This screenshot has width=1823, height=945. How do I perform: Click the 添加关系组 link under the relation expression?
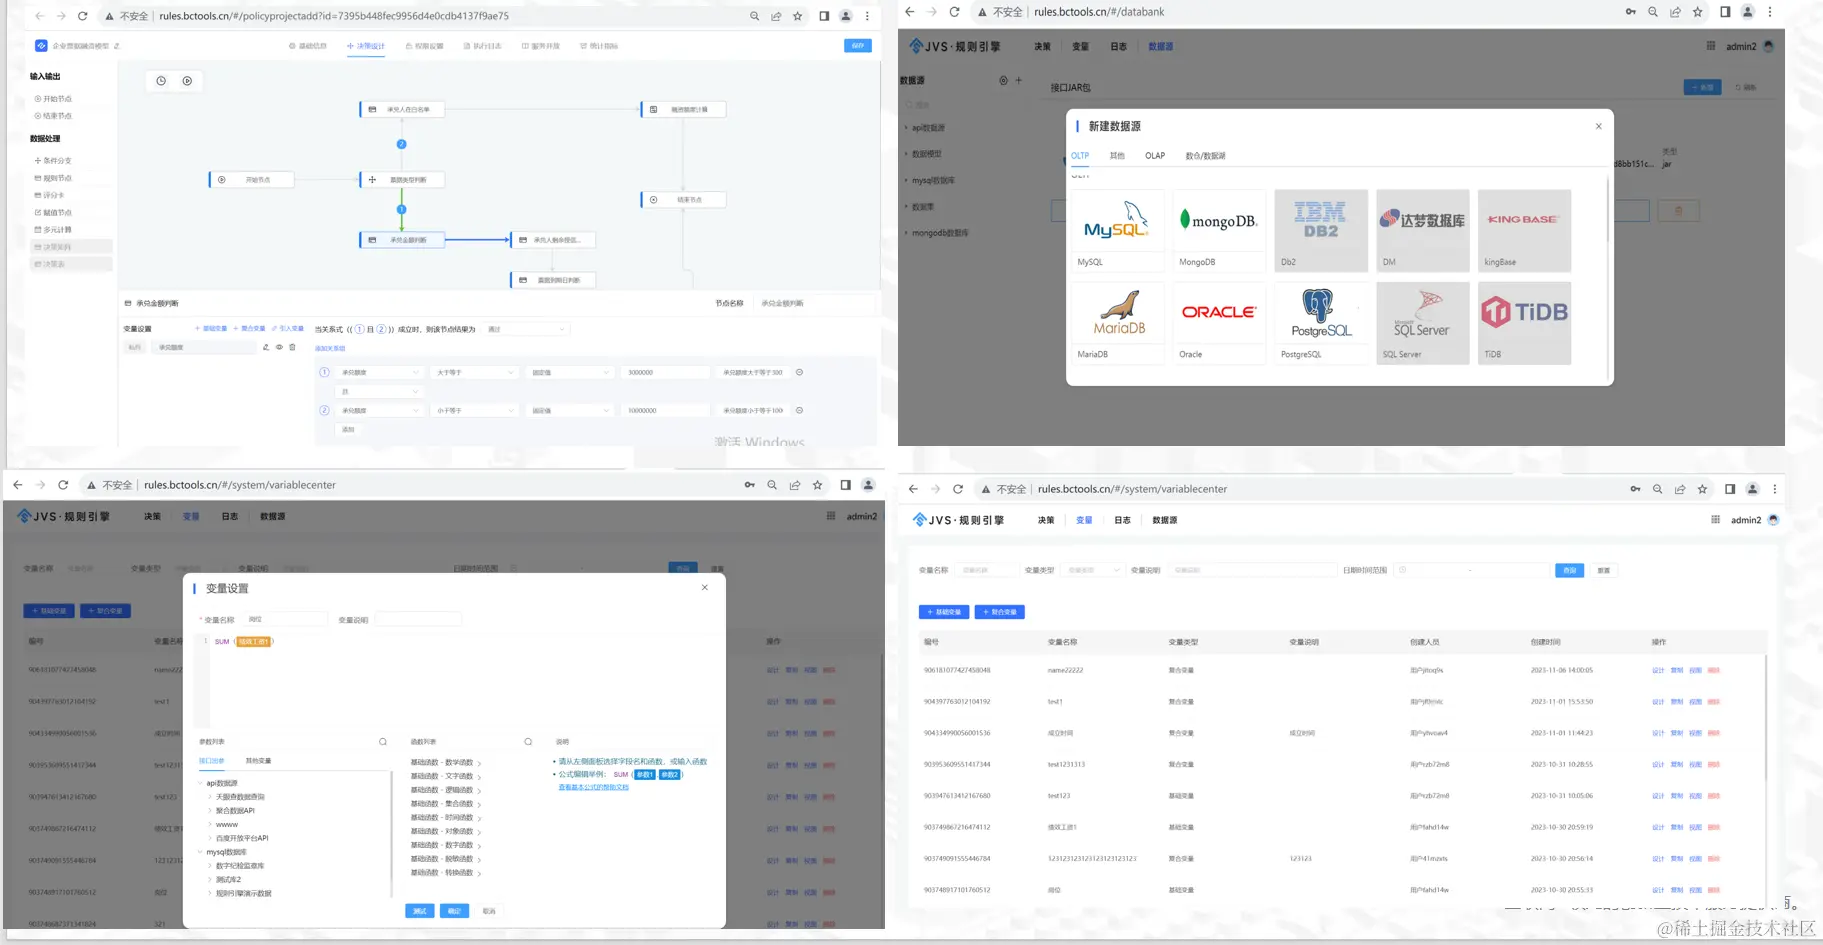(330, 348)
